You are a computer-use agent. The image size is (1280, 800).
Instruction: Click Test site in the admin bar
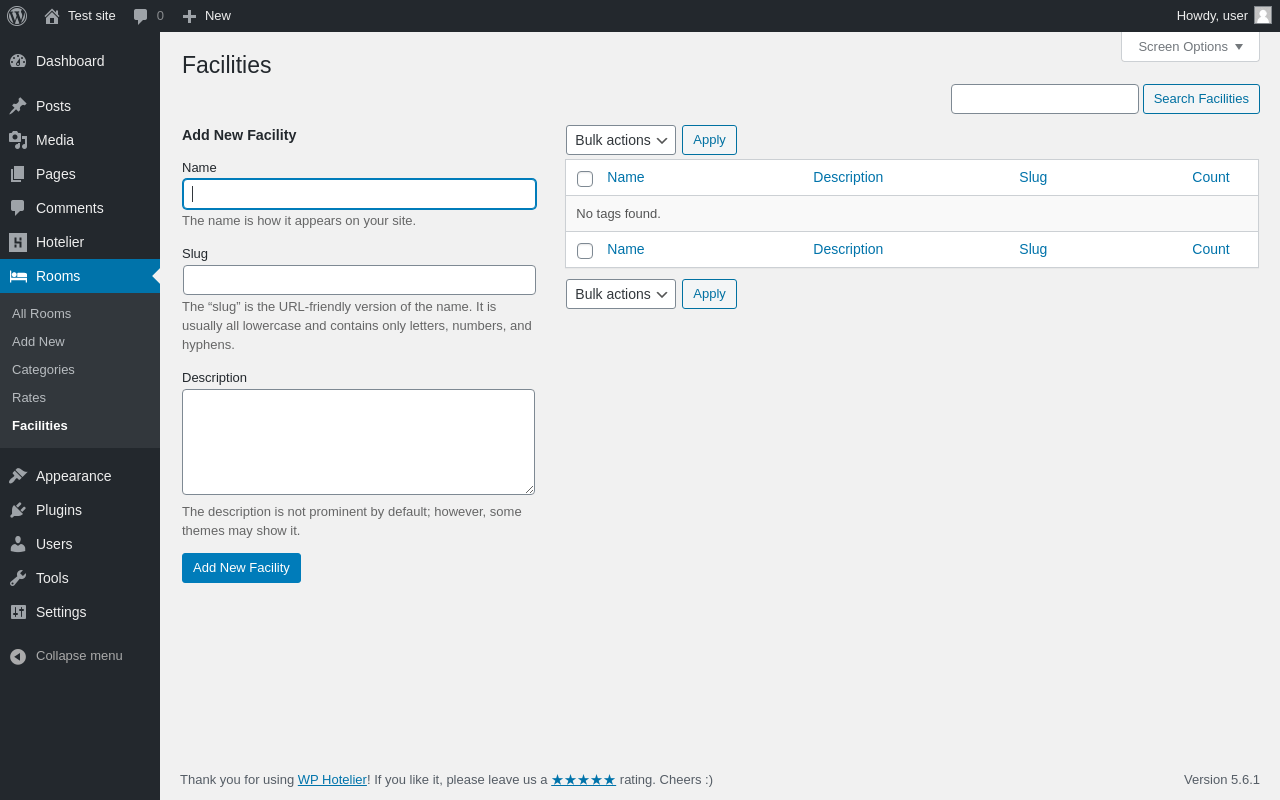(x=92, y=16)
